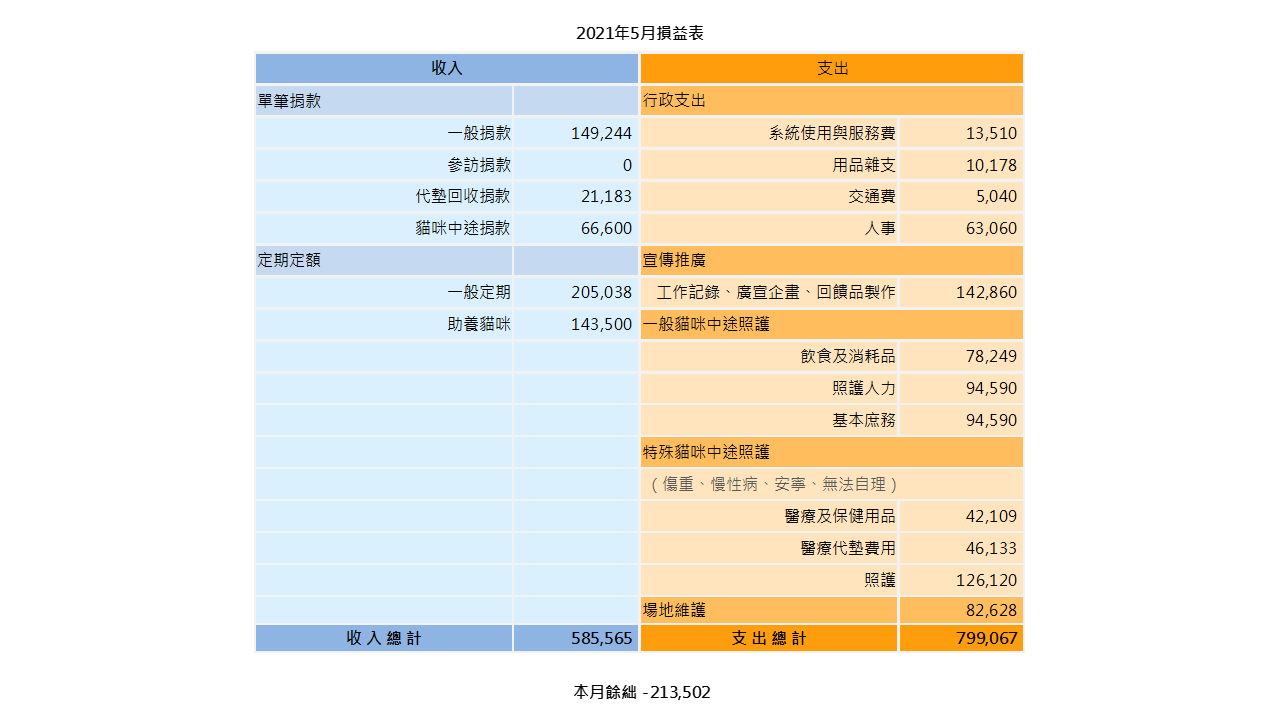Click the 代墊回收捐款 row label
The height and width of the screenshot is (720, 1280).
463,197
